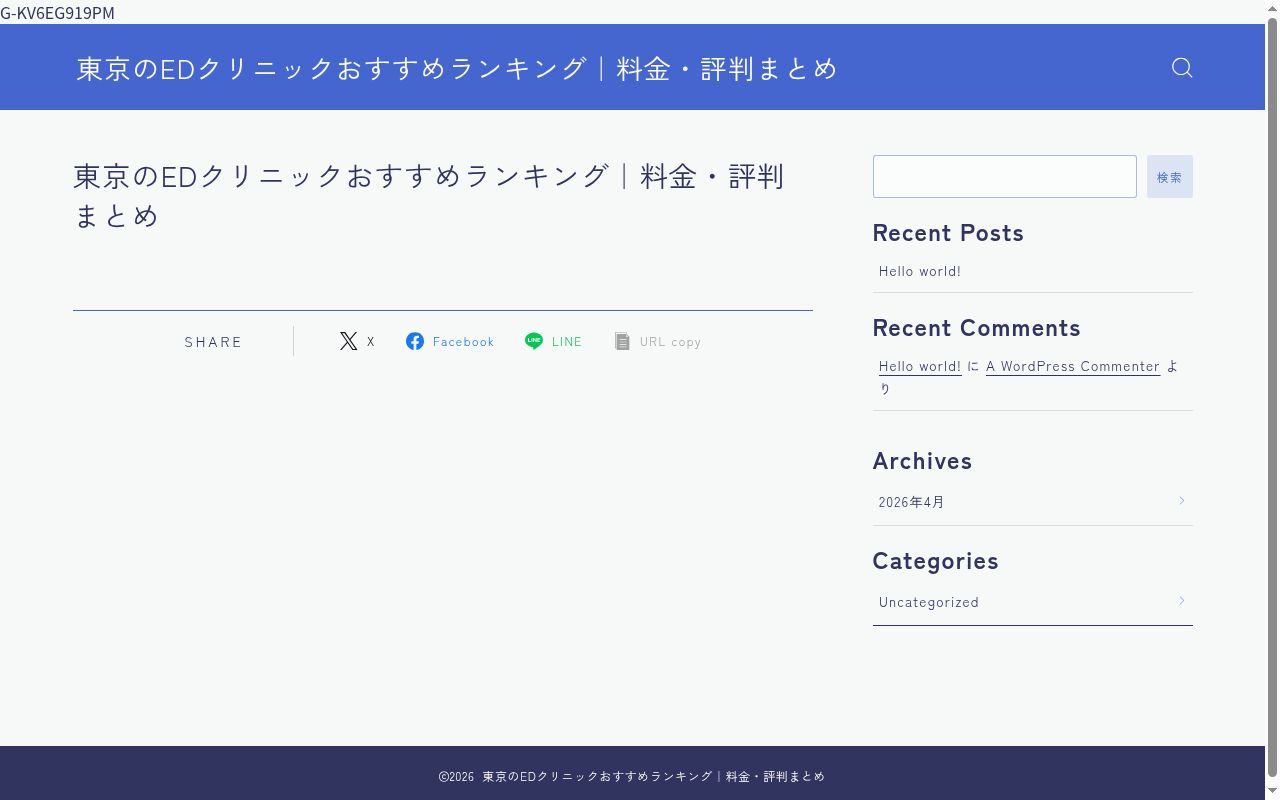Viewport: 1280px width, 800px height.
Task: Open the header search magnifier icon
Action: click(1182, 67)
